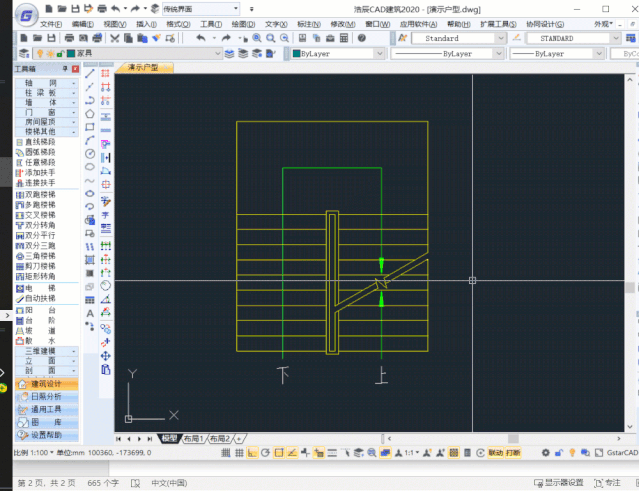Insert an elevator with 电梯 tool

(x=36, y=288)
